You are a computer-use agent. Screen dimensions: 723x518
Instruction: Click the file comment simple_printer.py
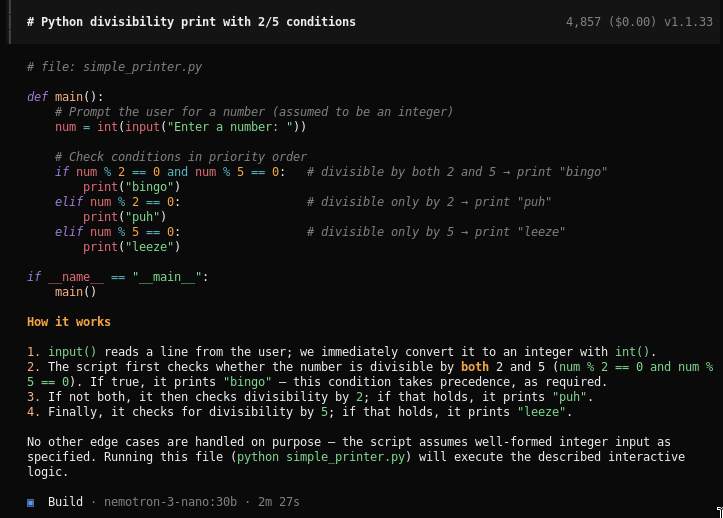point(115,67)
